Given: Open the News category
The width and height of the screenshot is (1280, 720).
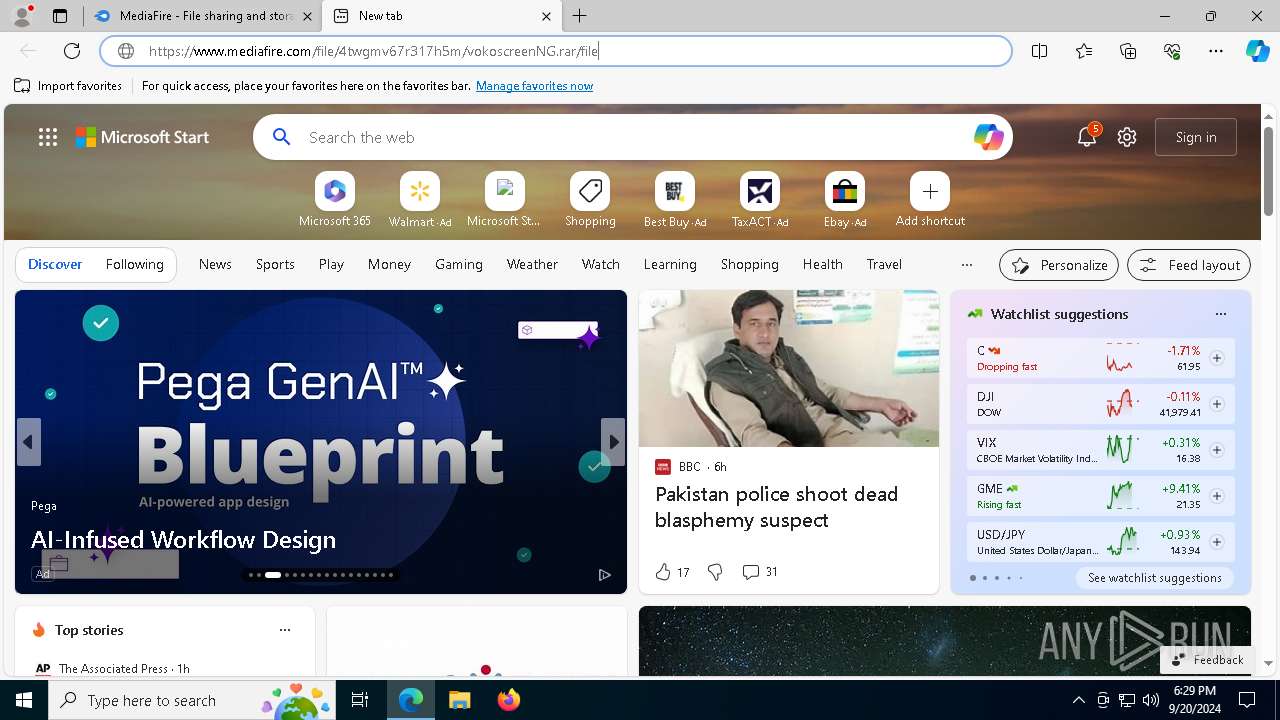Looking at the screenshot, I should click(x=215, y=265).
